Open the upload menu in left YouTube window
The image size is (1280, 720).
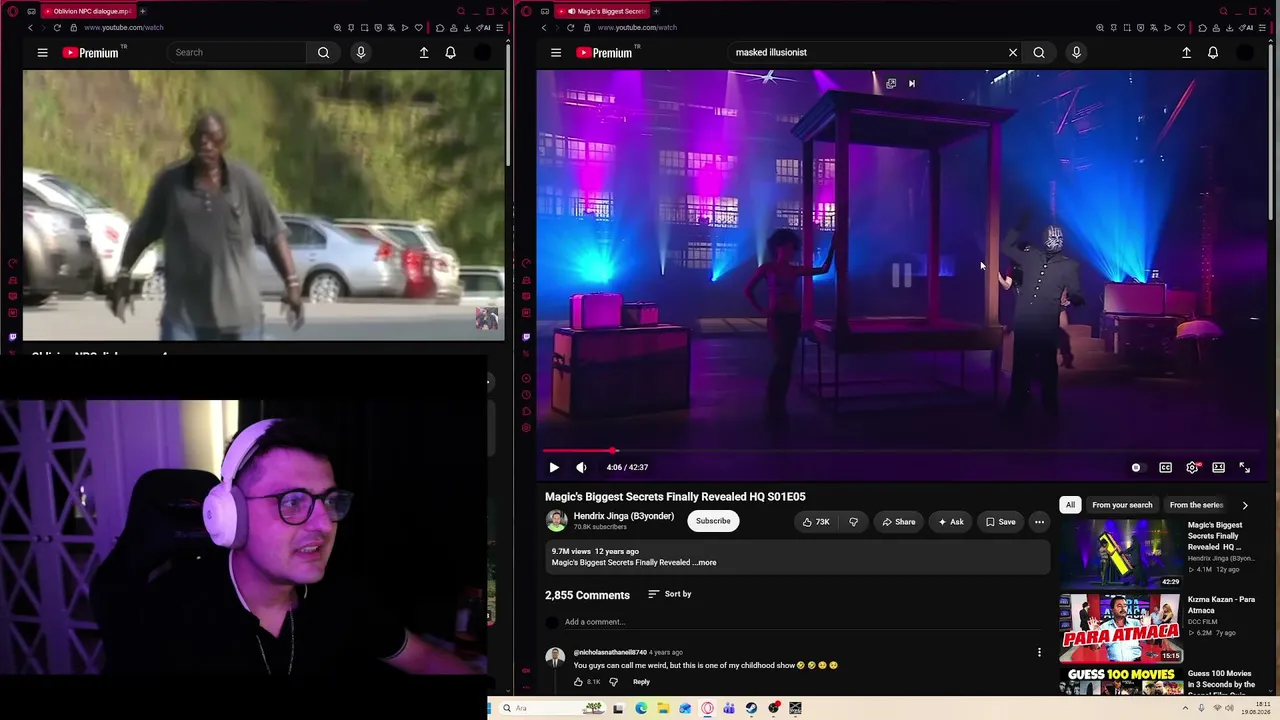click(x=424, y=52)
